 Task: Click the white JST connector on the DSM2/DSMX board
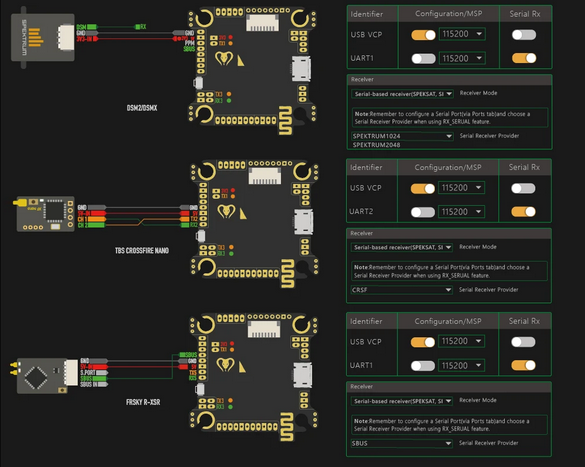pyautogui.click(x=262, y=23)
